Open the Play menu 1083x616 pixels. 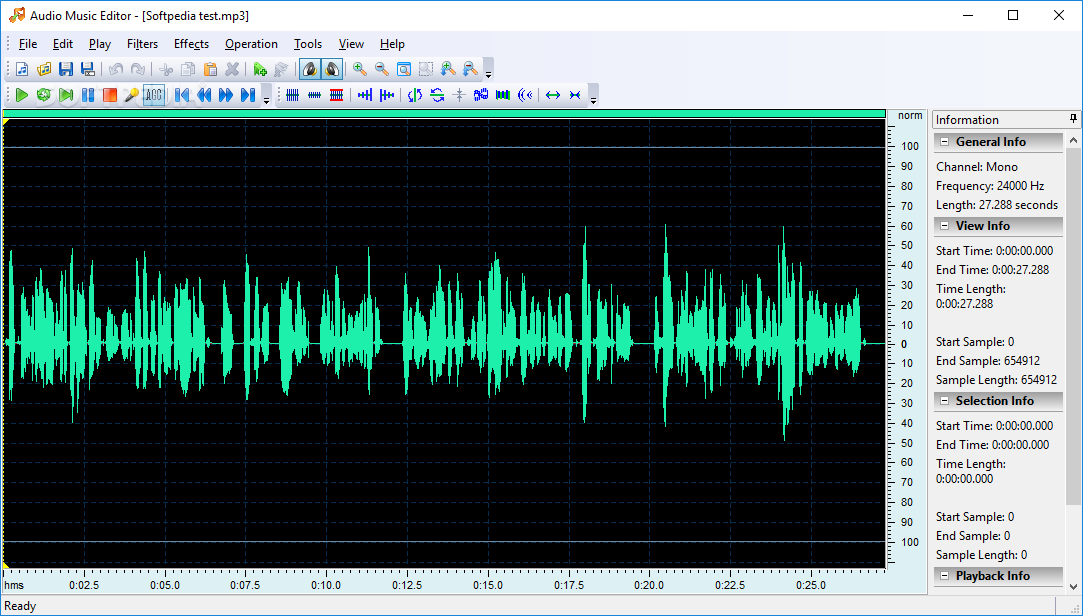tap(99, 44)
